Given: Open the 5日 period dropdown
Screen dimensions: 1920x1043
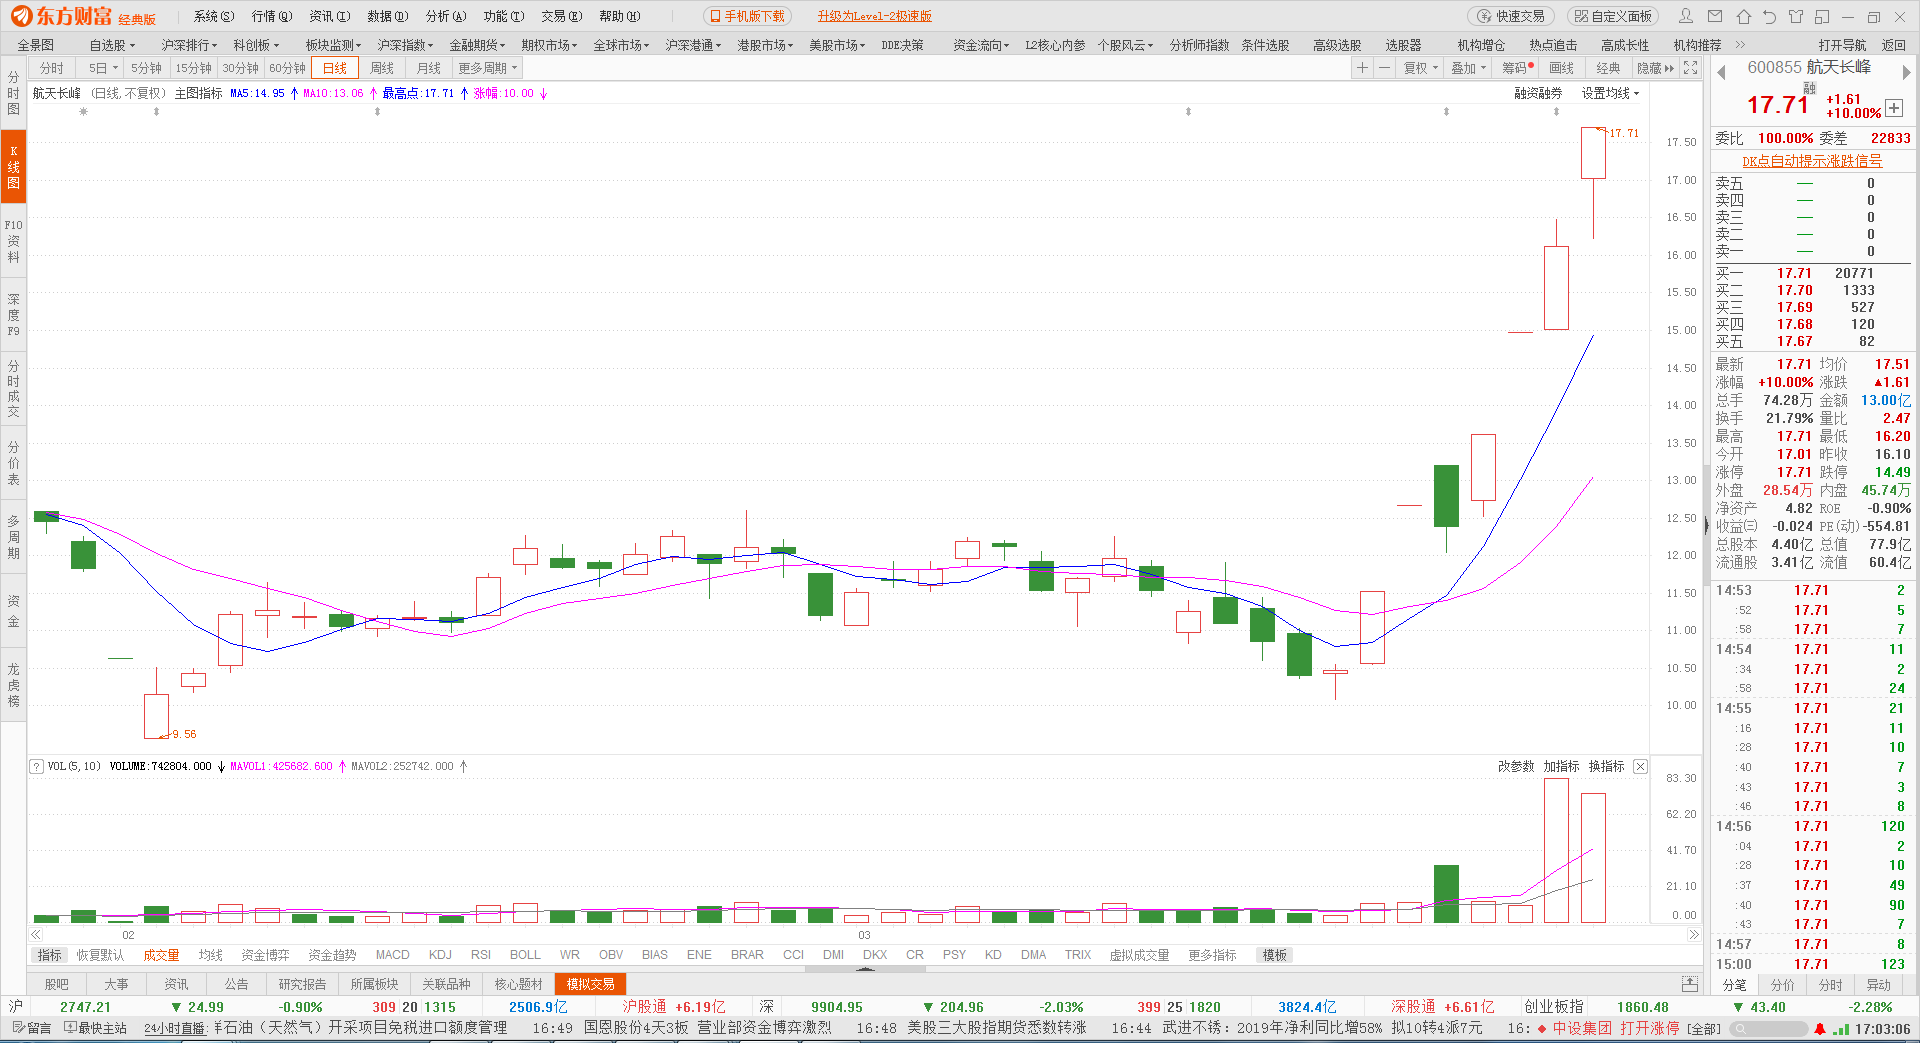Looking at the screenshot, I should [103, 68].
